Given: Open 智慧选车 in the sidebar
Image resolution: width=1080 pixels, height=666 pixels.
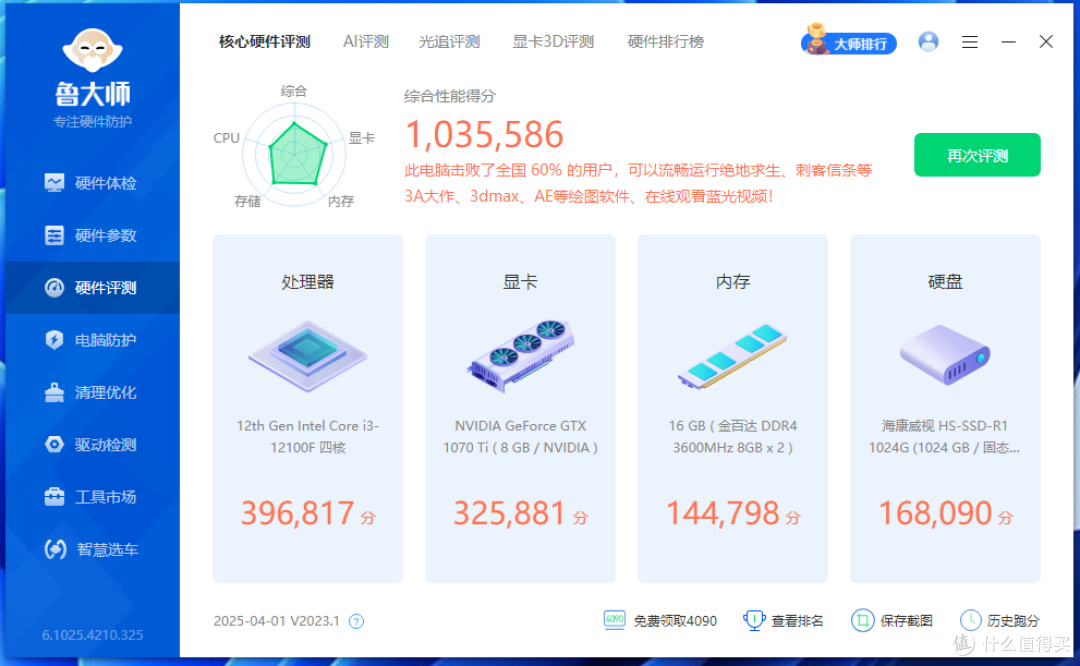Looking at the screenshot, I should pyautogui.click(x=92, y=550).
